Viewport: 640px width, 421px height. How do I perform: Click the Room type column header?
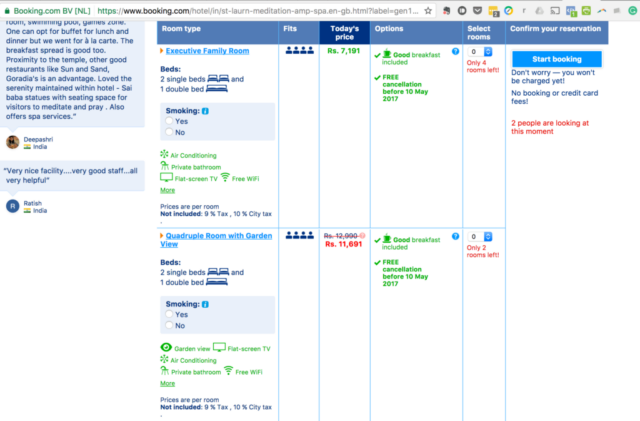click(x=218, y=33)
